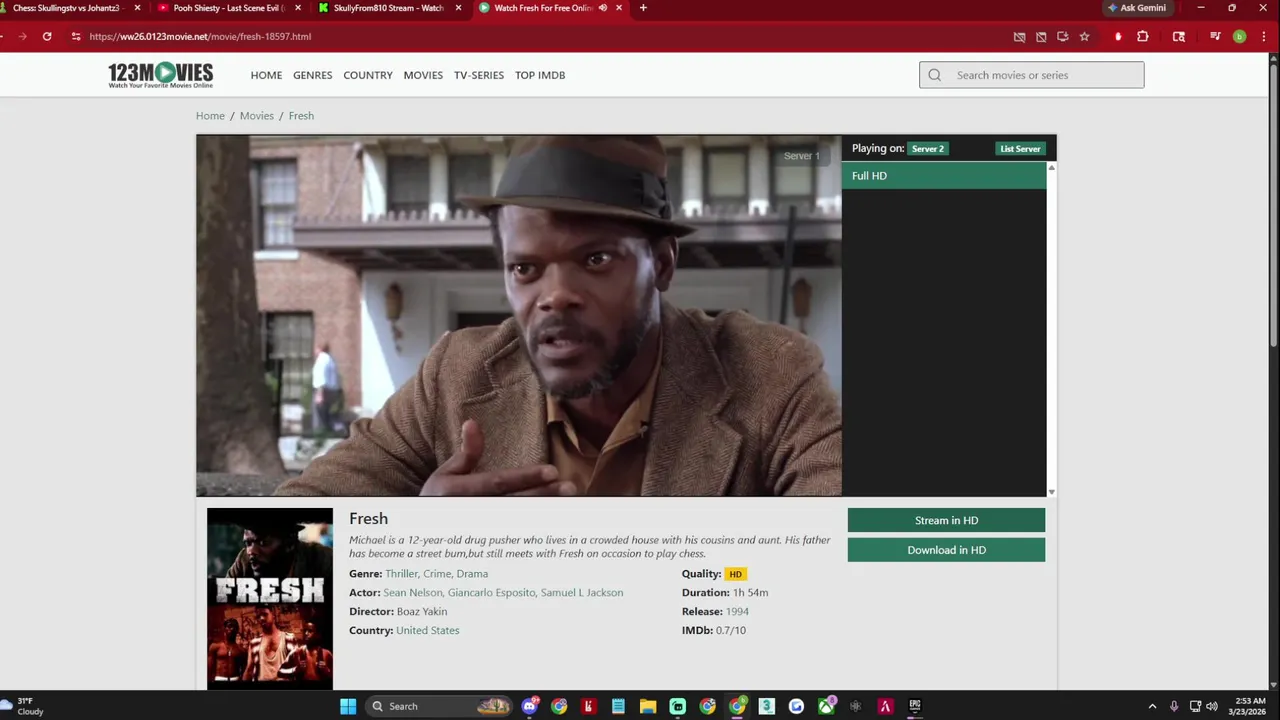The width and height of the screenshot is (1280, 720).
Task: Open actor Sean Nelson link
Action: tap(412, 593)
